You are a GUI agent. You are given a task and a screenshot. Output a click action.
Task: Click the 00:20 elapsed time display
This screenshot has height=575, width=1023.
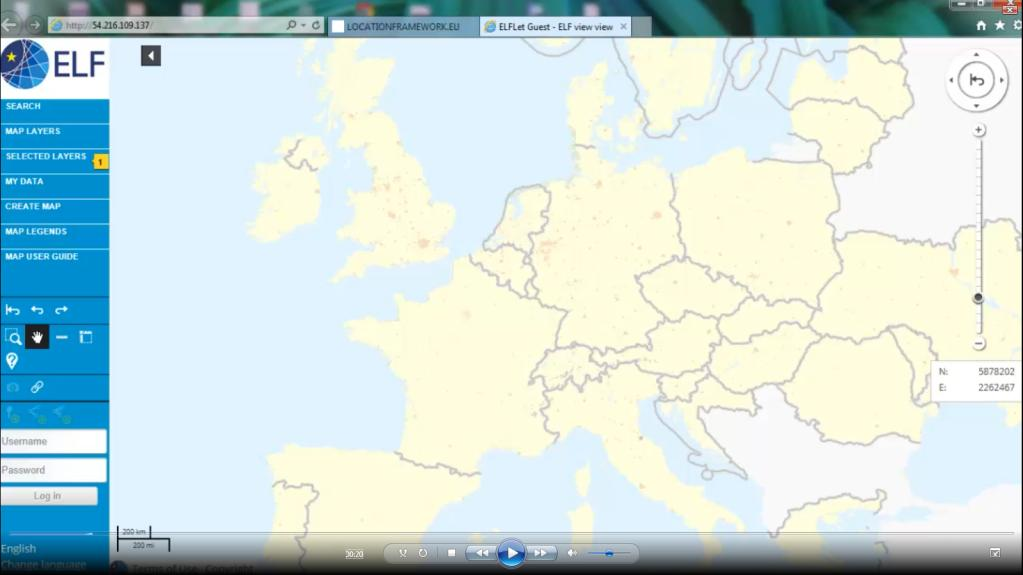point(354,554)
